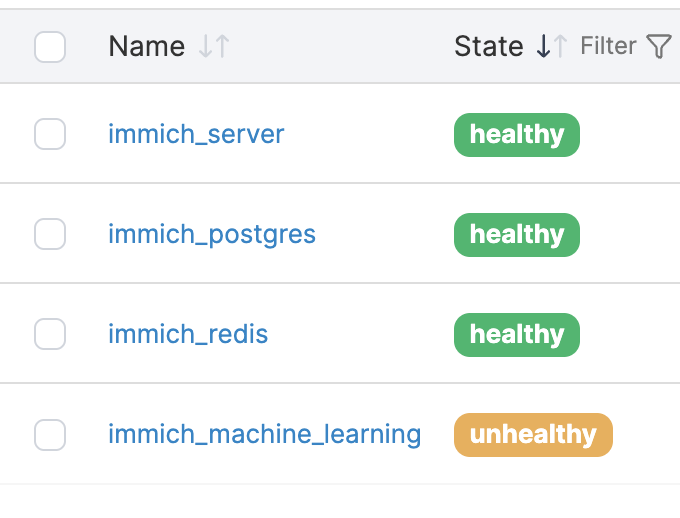This screenshot has height=518, width=680.
Task: Sort containers by State arrows icon
Action: click(x=552, y=46)
